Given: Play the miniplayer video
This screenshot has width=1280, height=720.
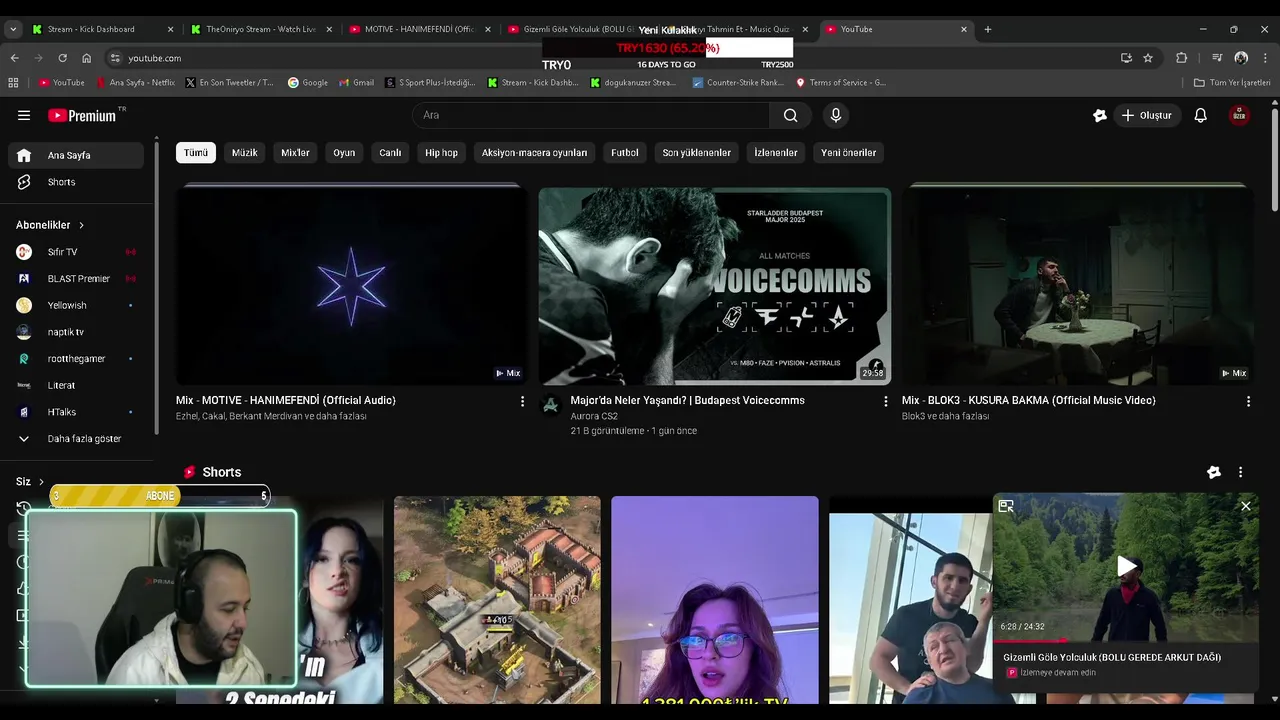Looking at the screenshot, I should [x=1126, y=567].
